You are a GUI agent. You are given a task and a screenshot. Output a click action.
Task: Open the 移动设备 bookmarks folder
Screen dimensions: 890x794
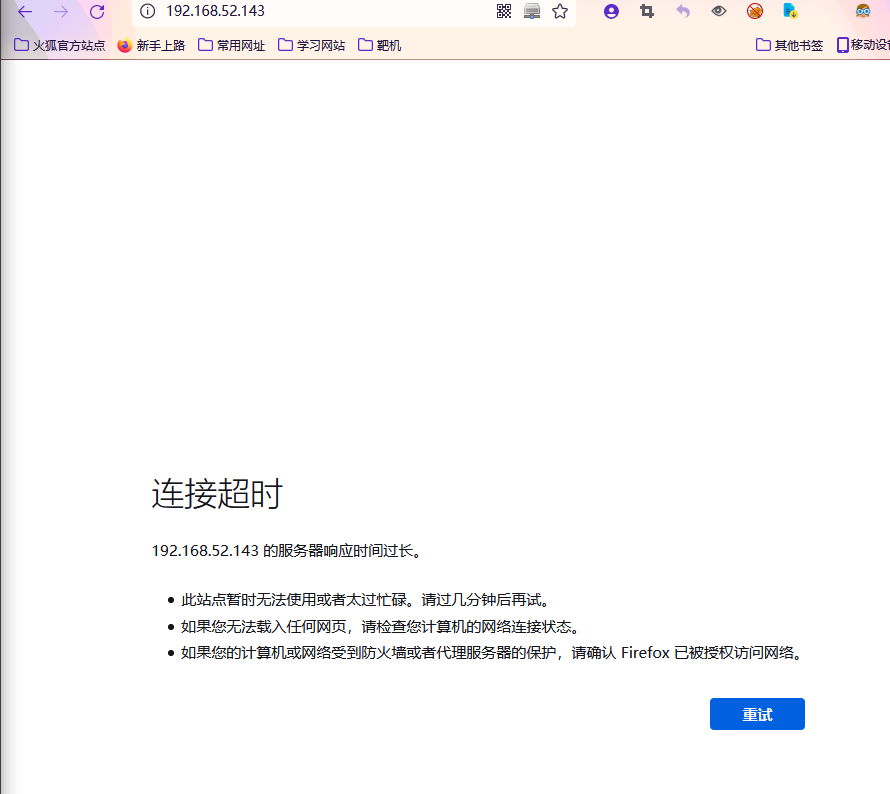click(x=863, y=45)
